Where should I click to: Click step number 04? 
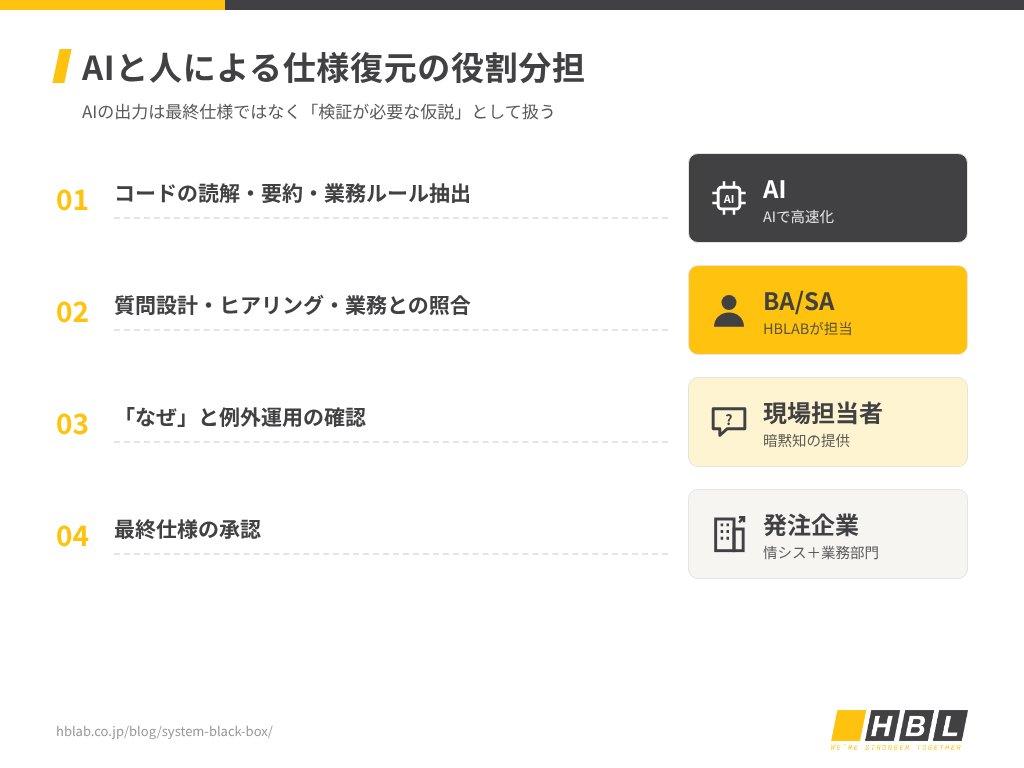pyautogui.click(x=72, y=536)
